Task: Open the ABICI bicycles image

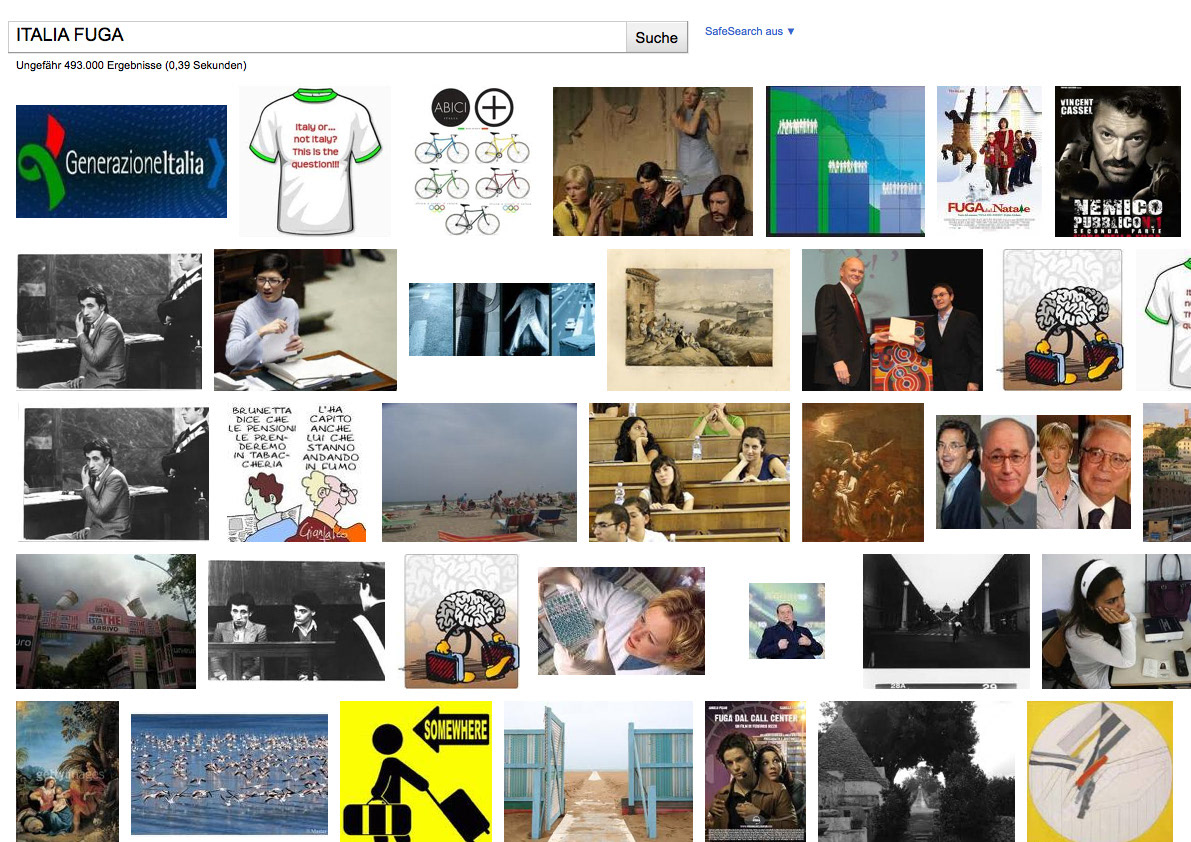Action: (472, 161)
